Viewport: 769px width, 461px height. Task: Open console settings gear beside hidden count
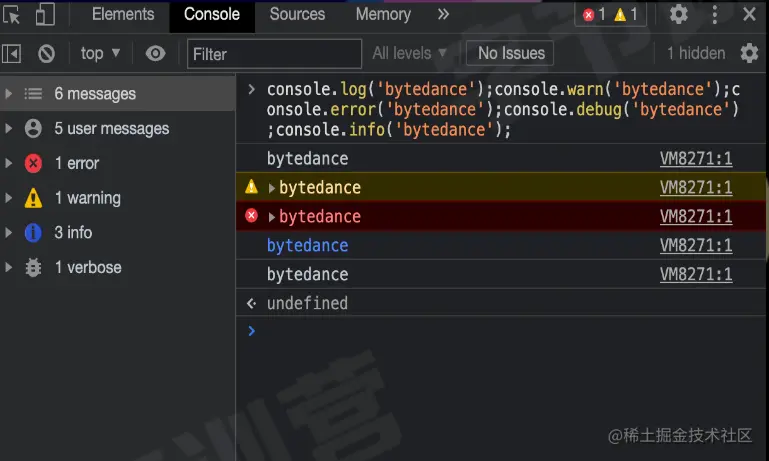pos(749,53)
